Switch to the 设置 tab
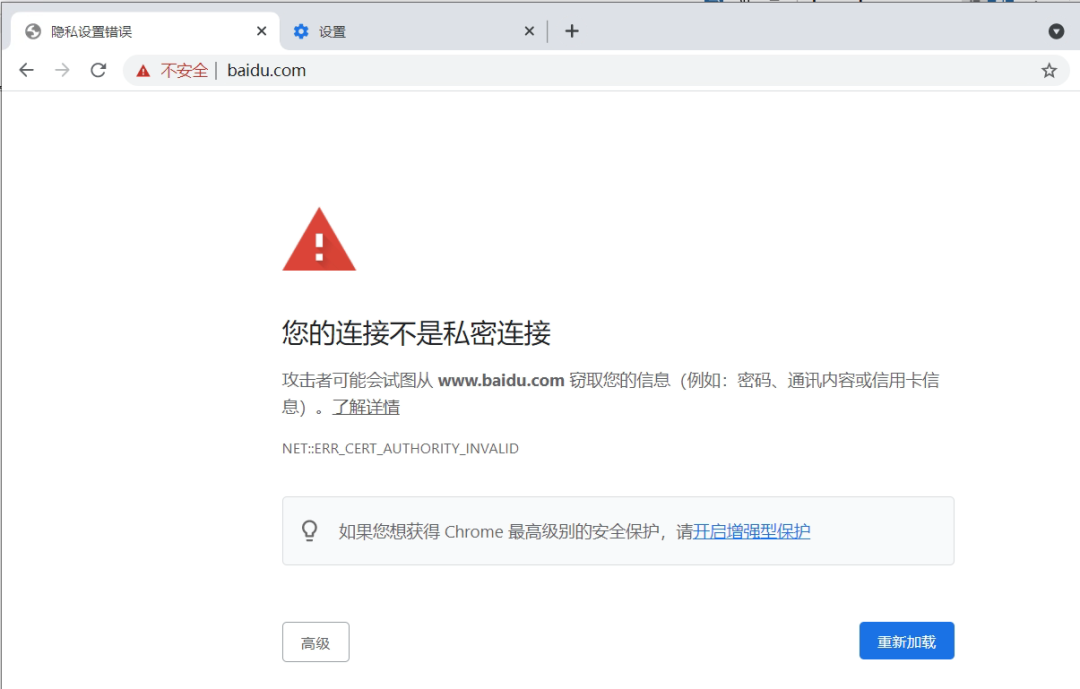Screen dimensions: 1080x689 coord(413,31)
